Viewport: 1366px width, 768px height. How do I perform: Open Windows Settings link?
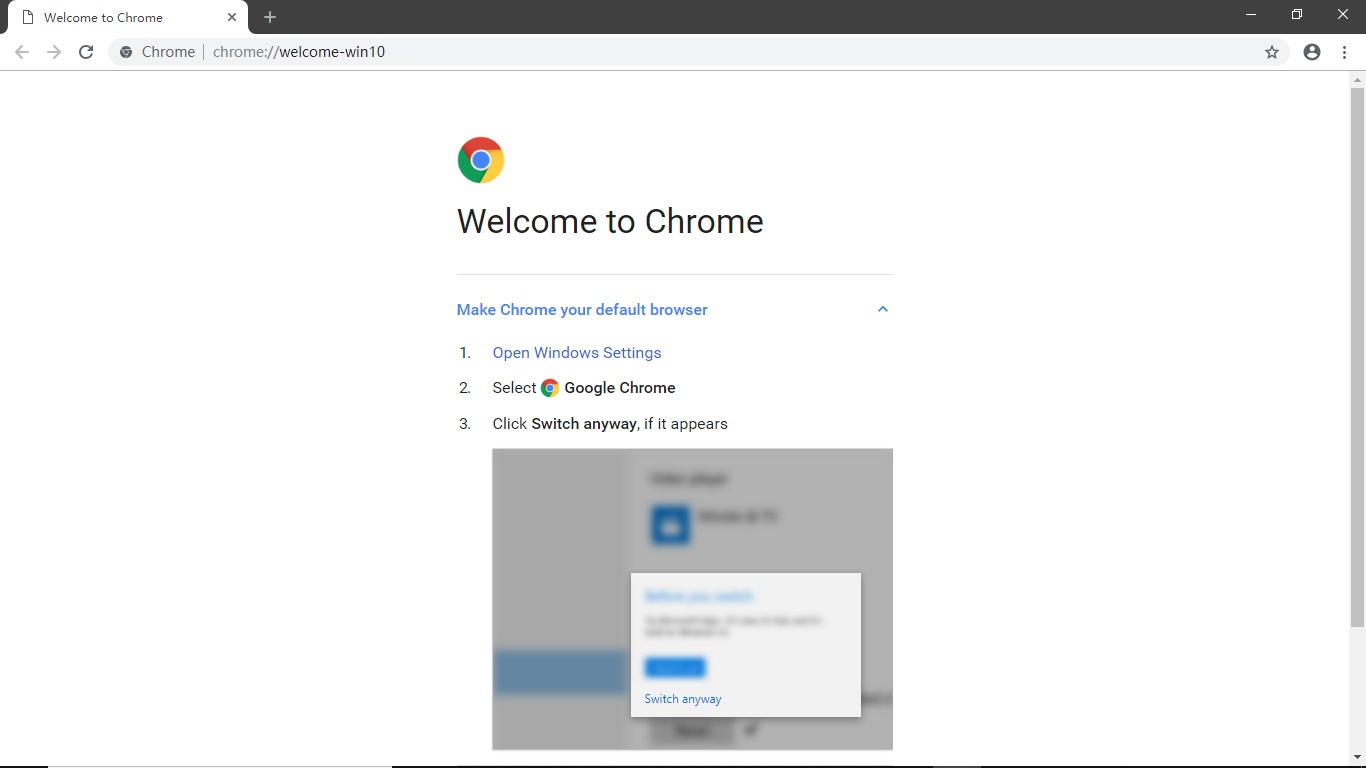point(577,353)
